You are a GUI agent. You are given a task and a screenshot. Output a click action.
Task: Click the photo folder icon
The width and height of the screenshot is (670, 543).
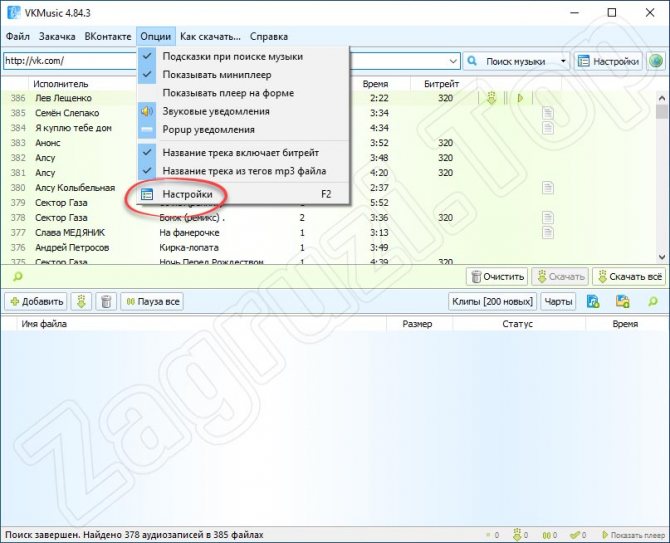pyautogui.click(x=623, y=302)
